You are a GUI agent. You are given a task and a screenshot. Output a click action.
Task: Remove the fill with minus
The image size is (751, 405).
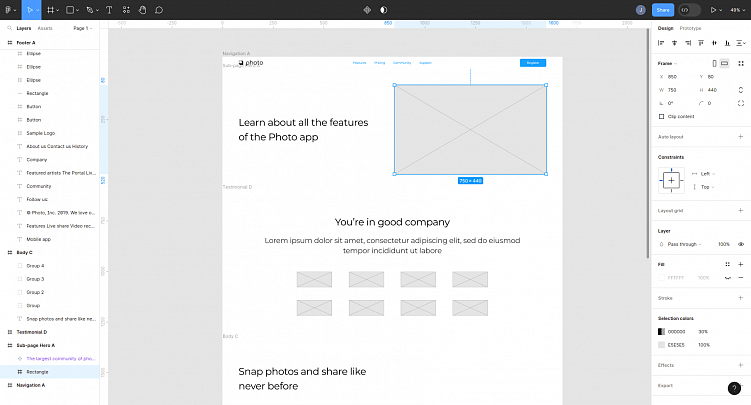point(740,278)
